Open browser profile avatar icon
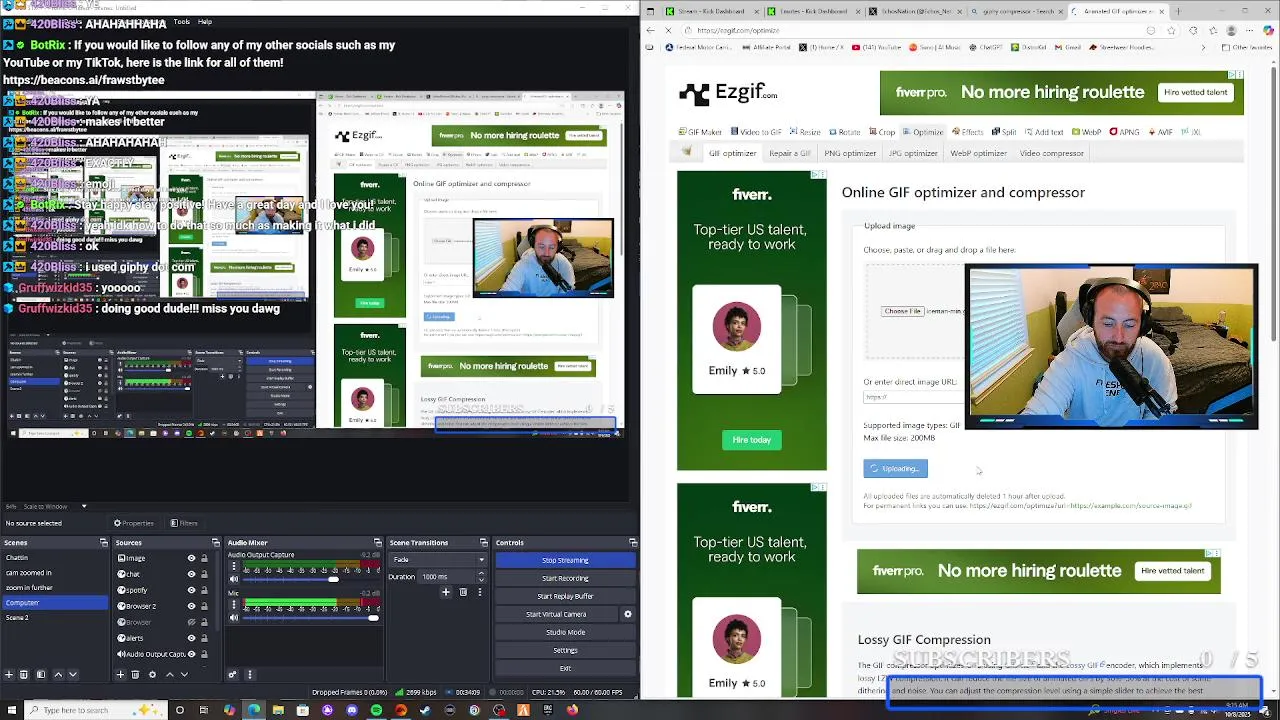This screenshot has height=720, width=1280. click(x=1231, y=30)
